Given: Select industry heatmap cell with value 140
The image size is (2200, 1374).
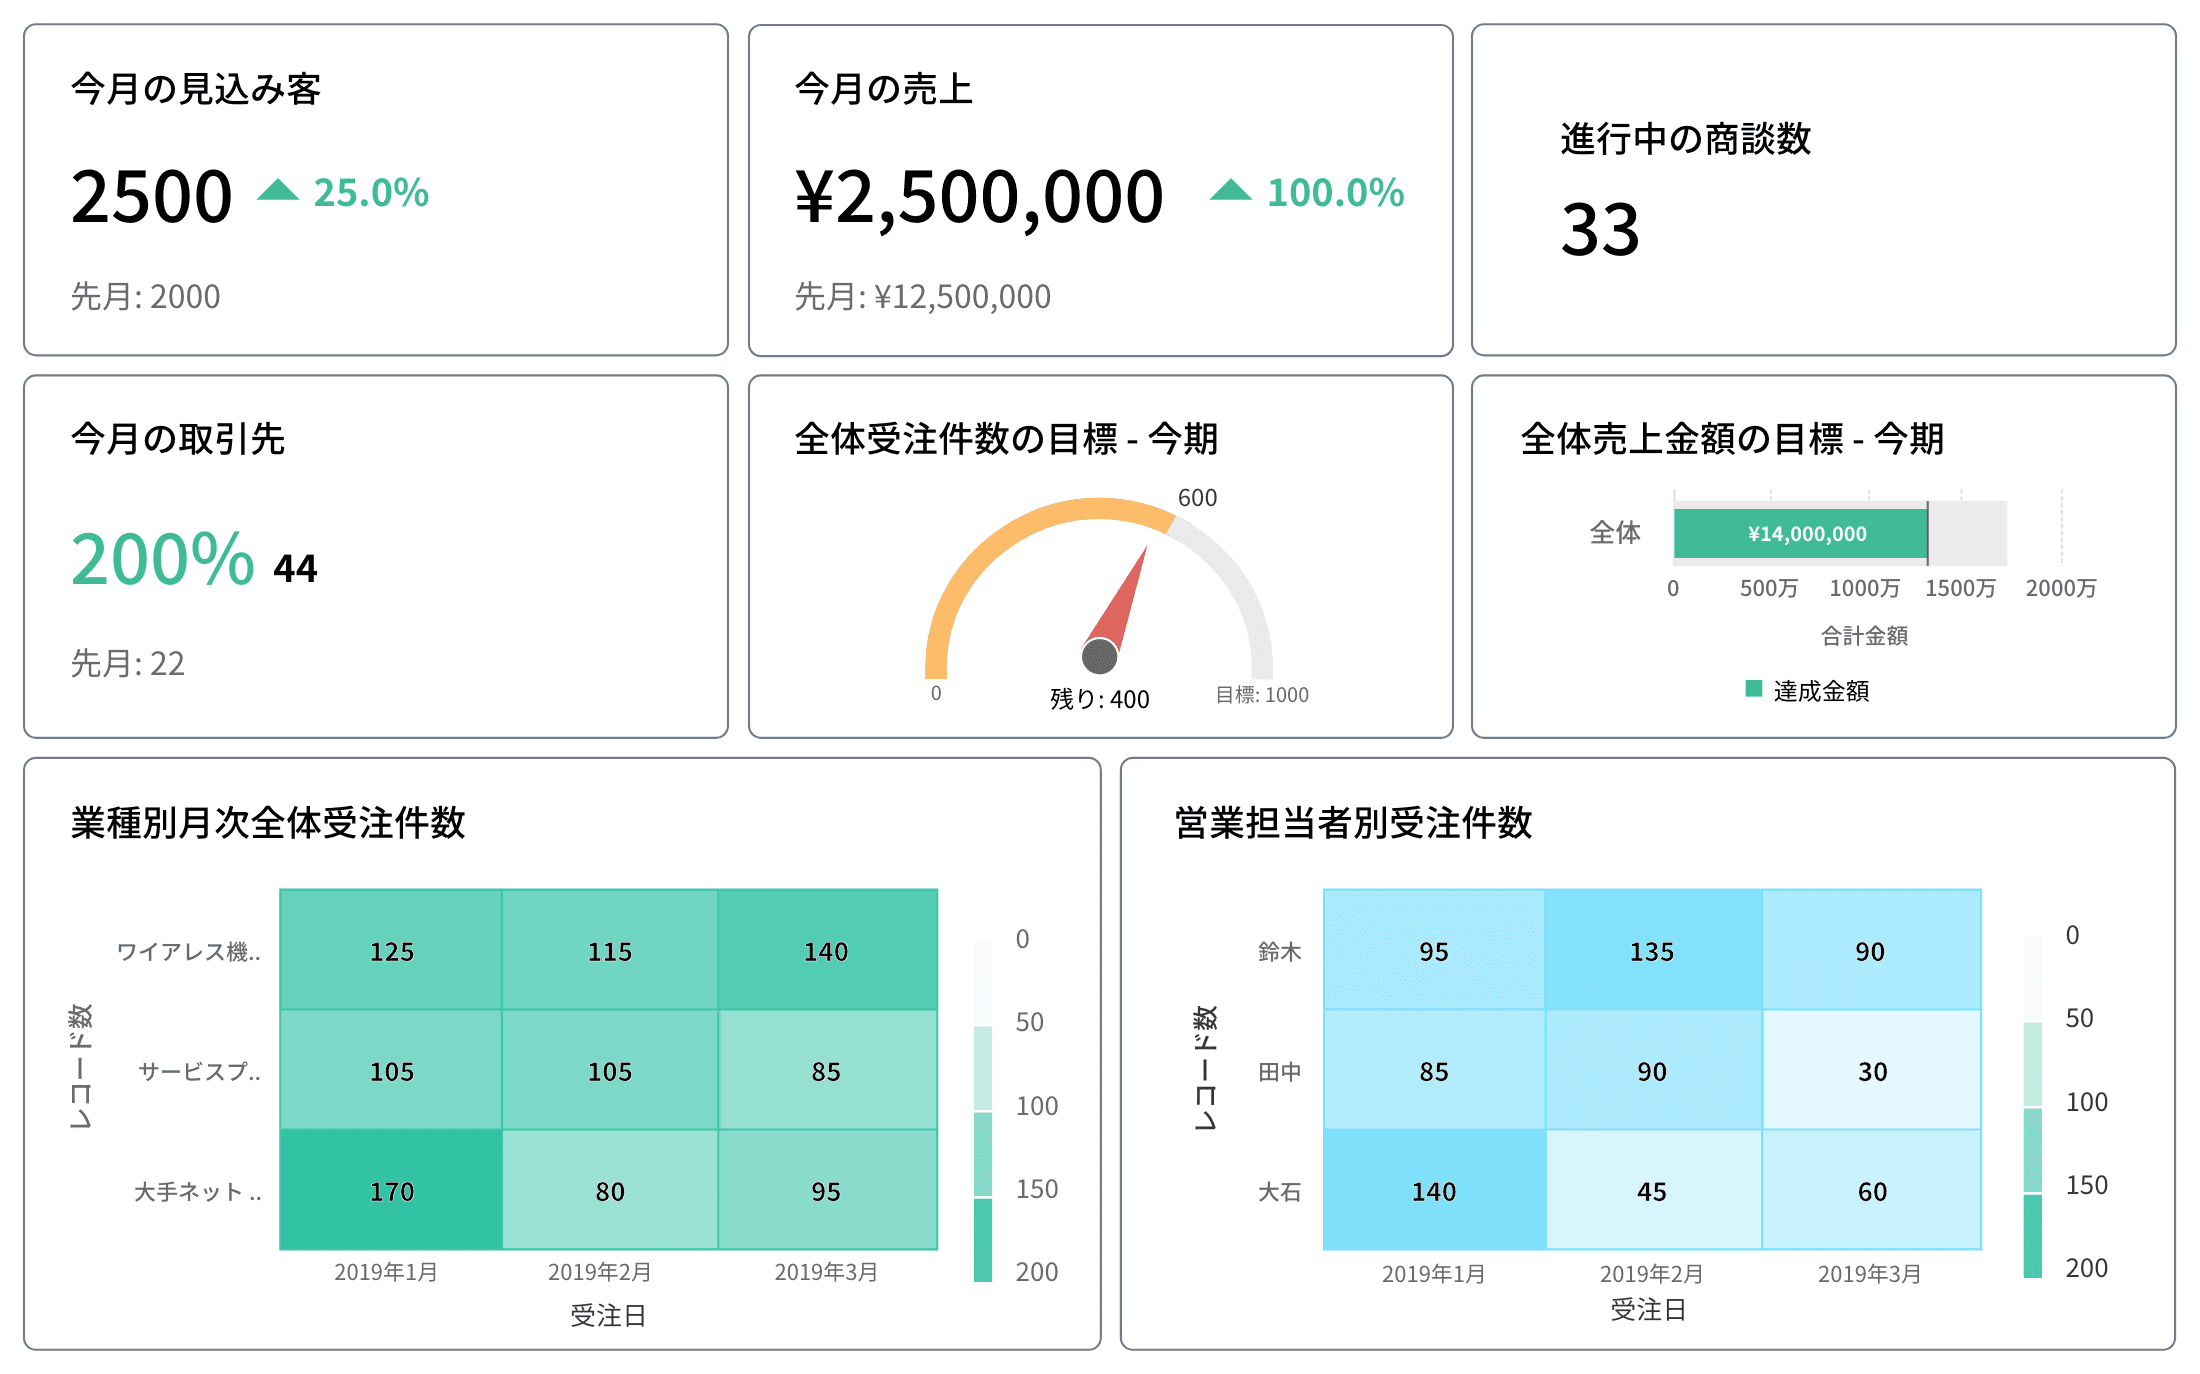Looking at the screenshot, I should [x=827, y=950].
